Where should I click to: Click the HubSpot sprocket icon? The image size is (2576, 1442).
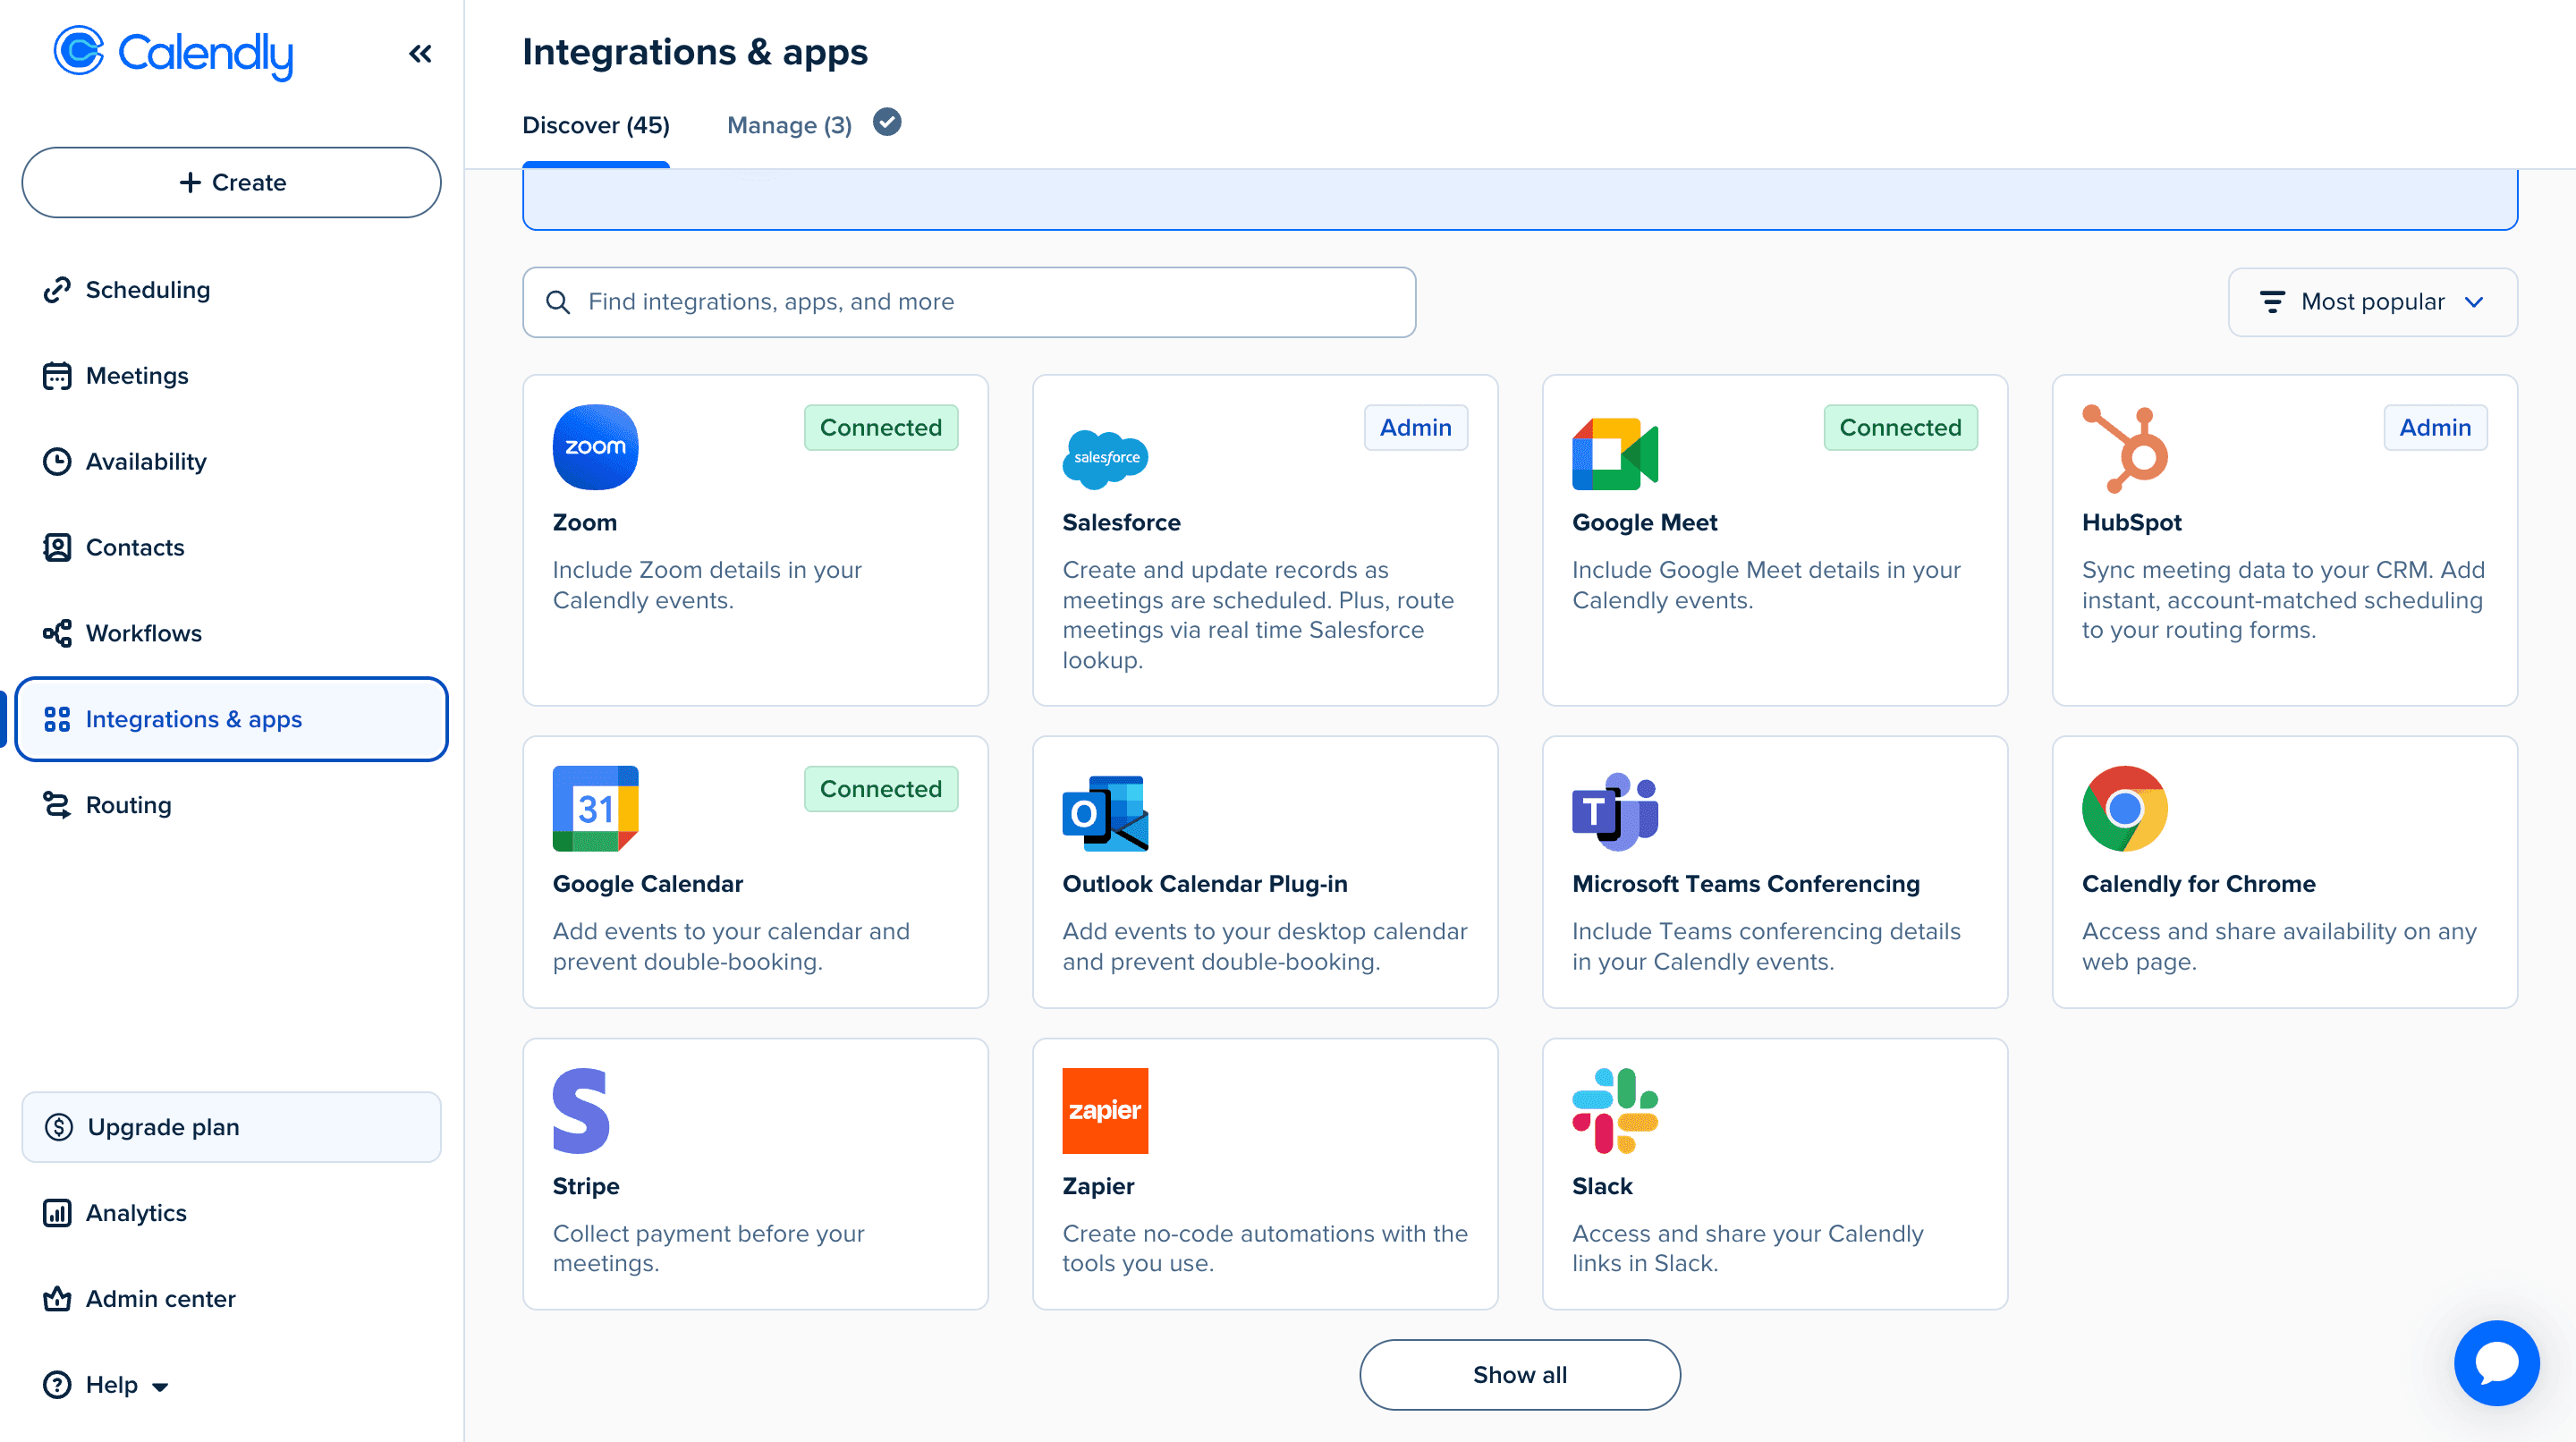(2125, 449)
